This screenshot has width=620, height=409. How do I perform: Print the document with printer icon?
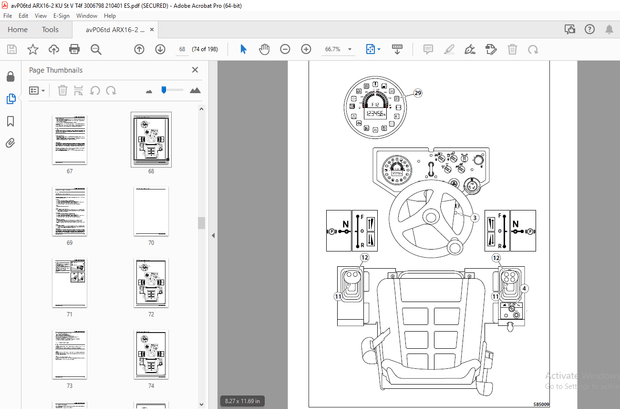pyautogui.click(x=74, y=49)
